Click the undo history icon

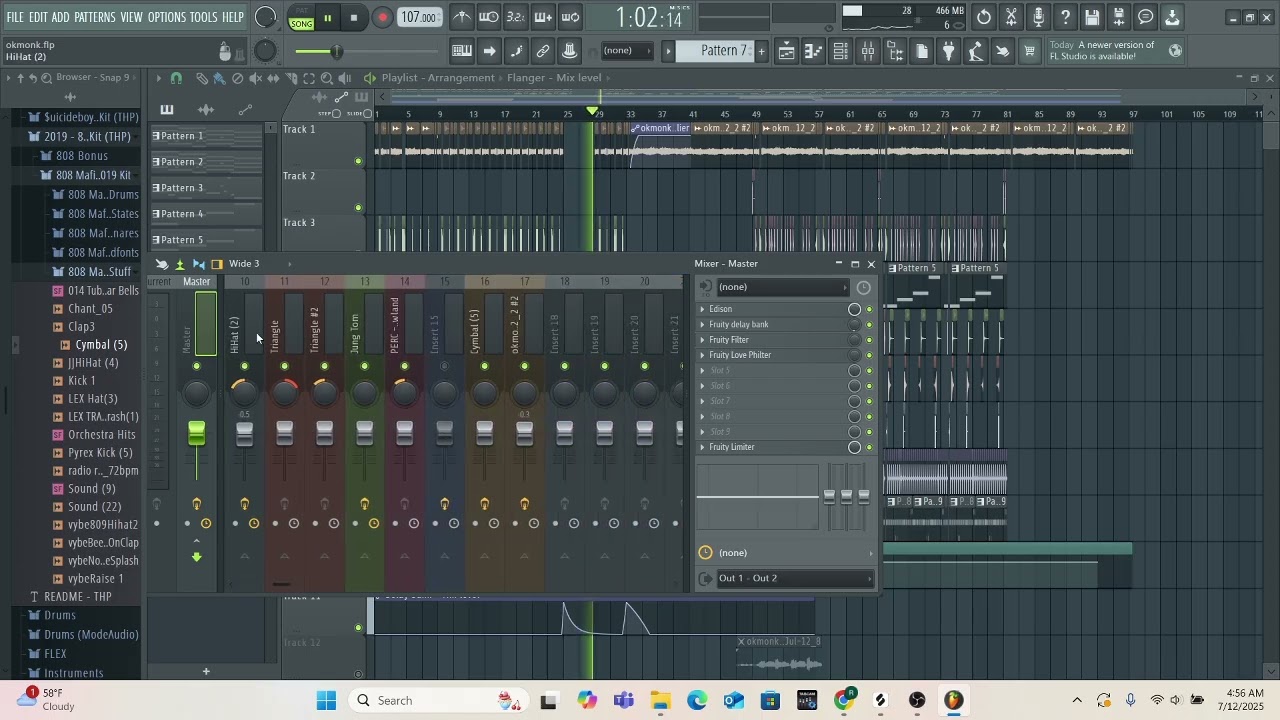point(984,17)
